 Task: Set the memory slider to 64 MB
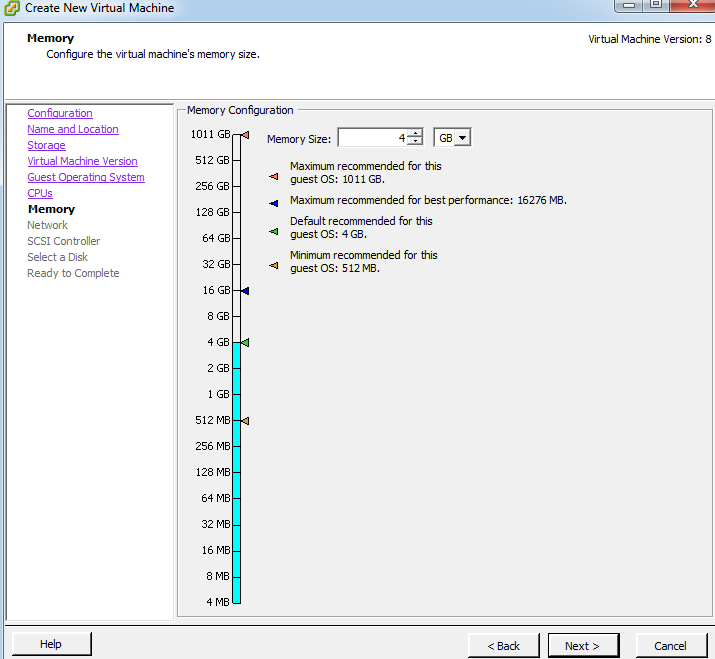coord(236,498)
